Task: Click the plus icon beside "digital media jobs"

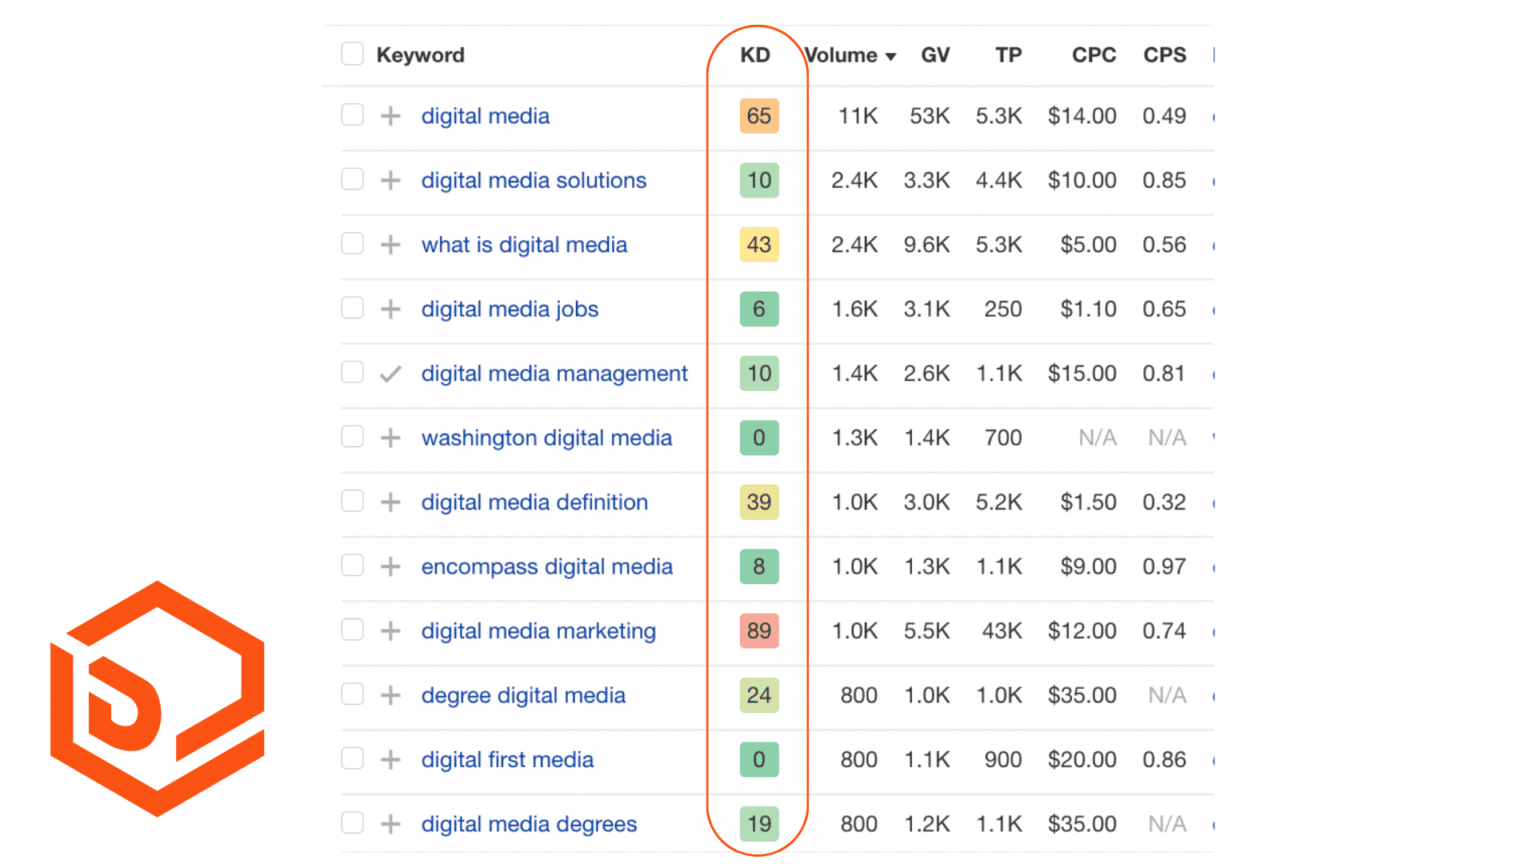Action: tap(390, 309)
